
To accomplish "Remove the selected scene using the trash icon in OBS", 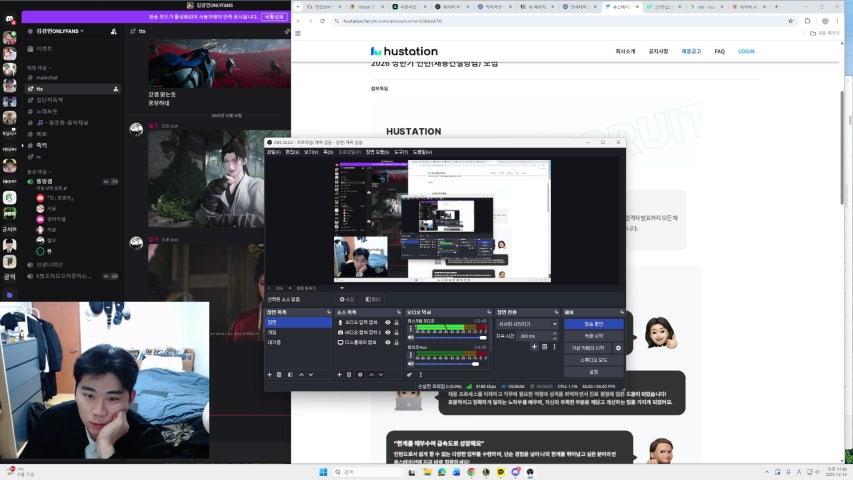I will 279,374.
